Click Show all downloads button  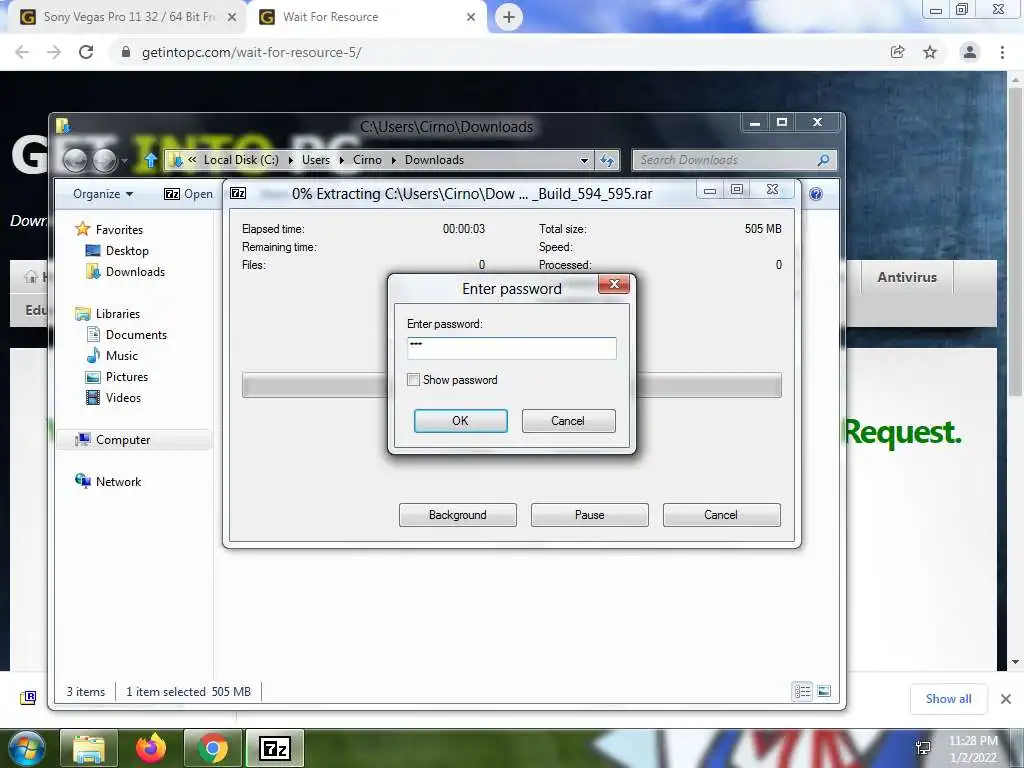pyautogui.click(x=948, y=699)
